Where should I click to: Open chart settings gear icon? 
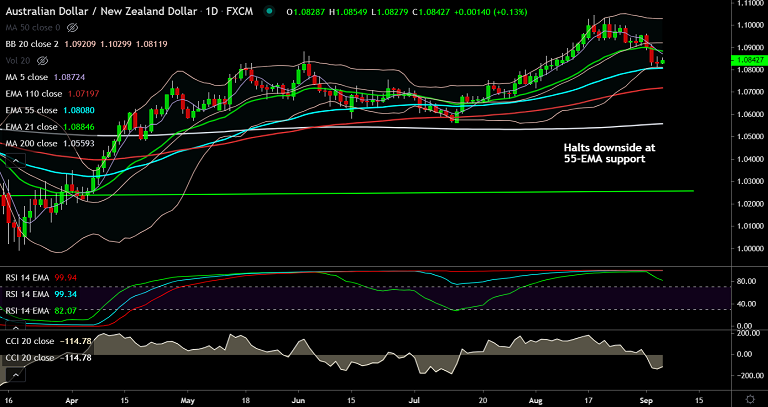tap(750, 399)
